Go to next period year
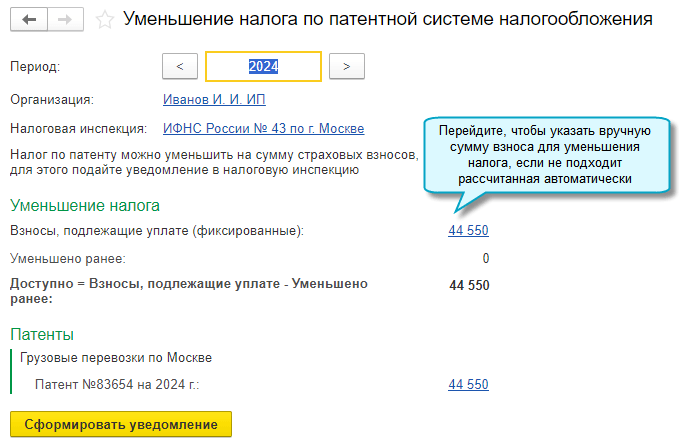The height and width of the screenshot is (445, 679). pos(346,66)
